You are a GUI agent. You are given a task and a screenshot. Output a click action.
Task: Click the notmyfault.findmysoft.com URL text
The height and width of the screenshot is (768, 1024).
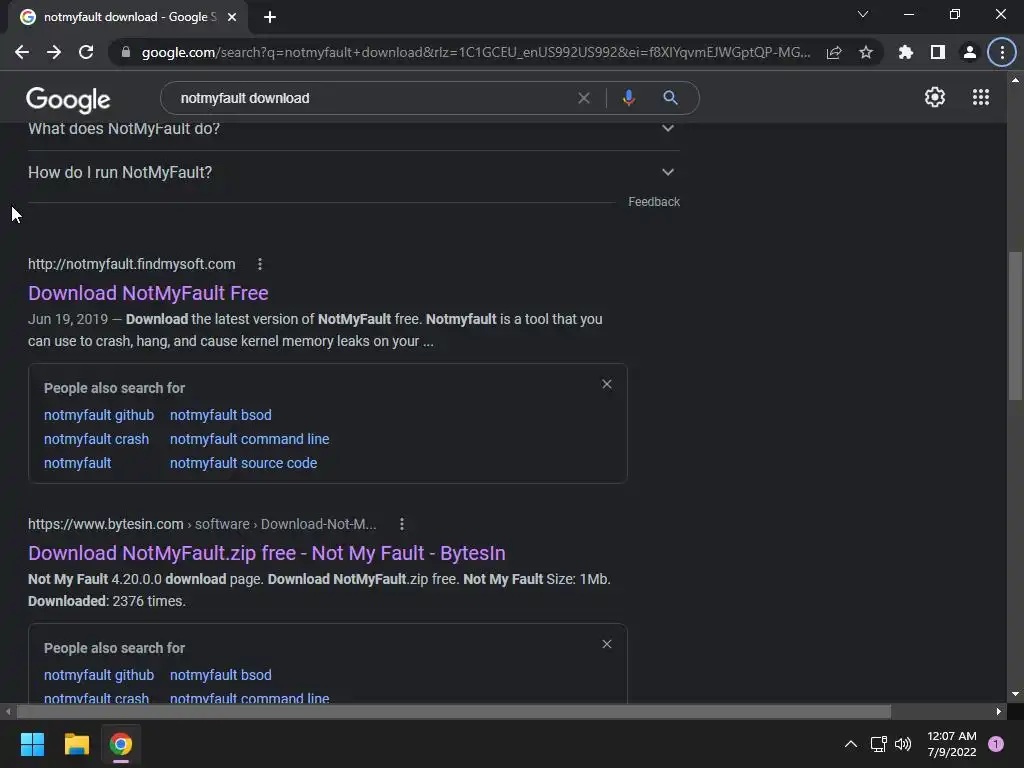131,264
